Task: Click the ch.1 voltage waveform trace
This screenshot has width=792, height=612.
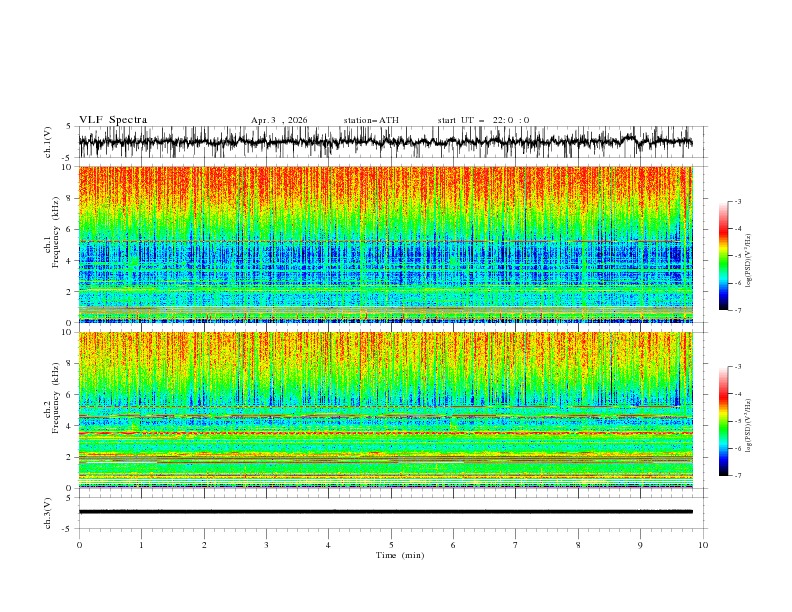Action: [x=385, y=142]
